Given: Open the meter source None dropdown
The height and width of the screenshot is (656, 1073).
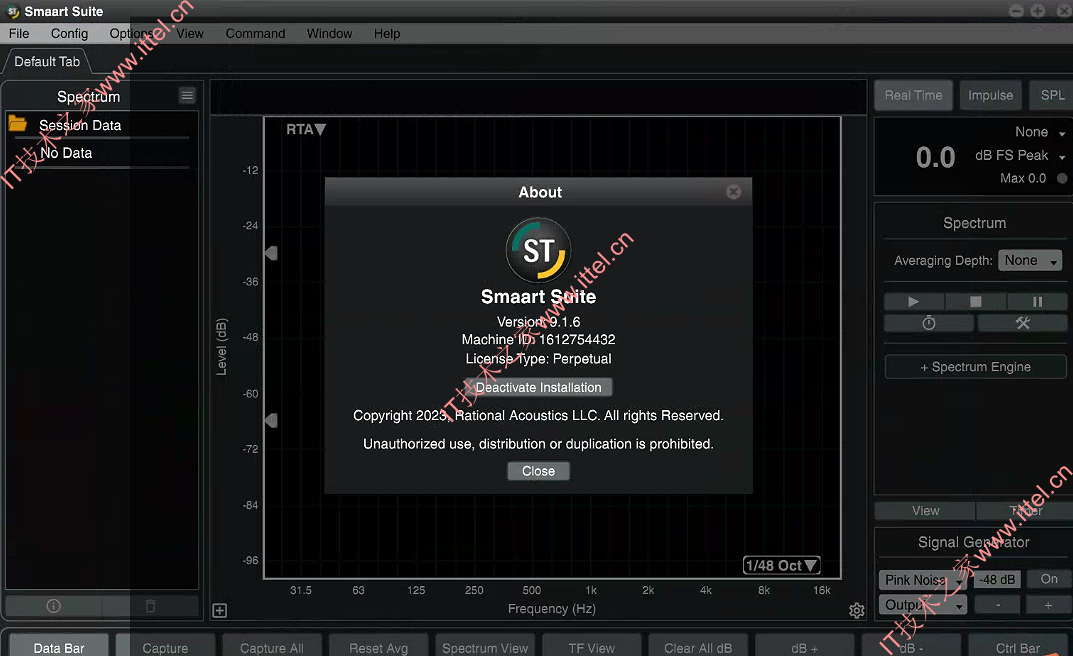Looking at the screenshot, I should pyautogui.click(x=1040, y=132).
